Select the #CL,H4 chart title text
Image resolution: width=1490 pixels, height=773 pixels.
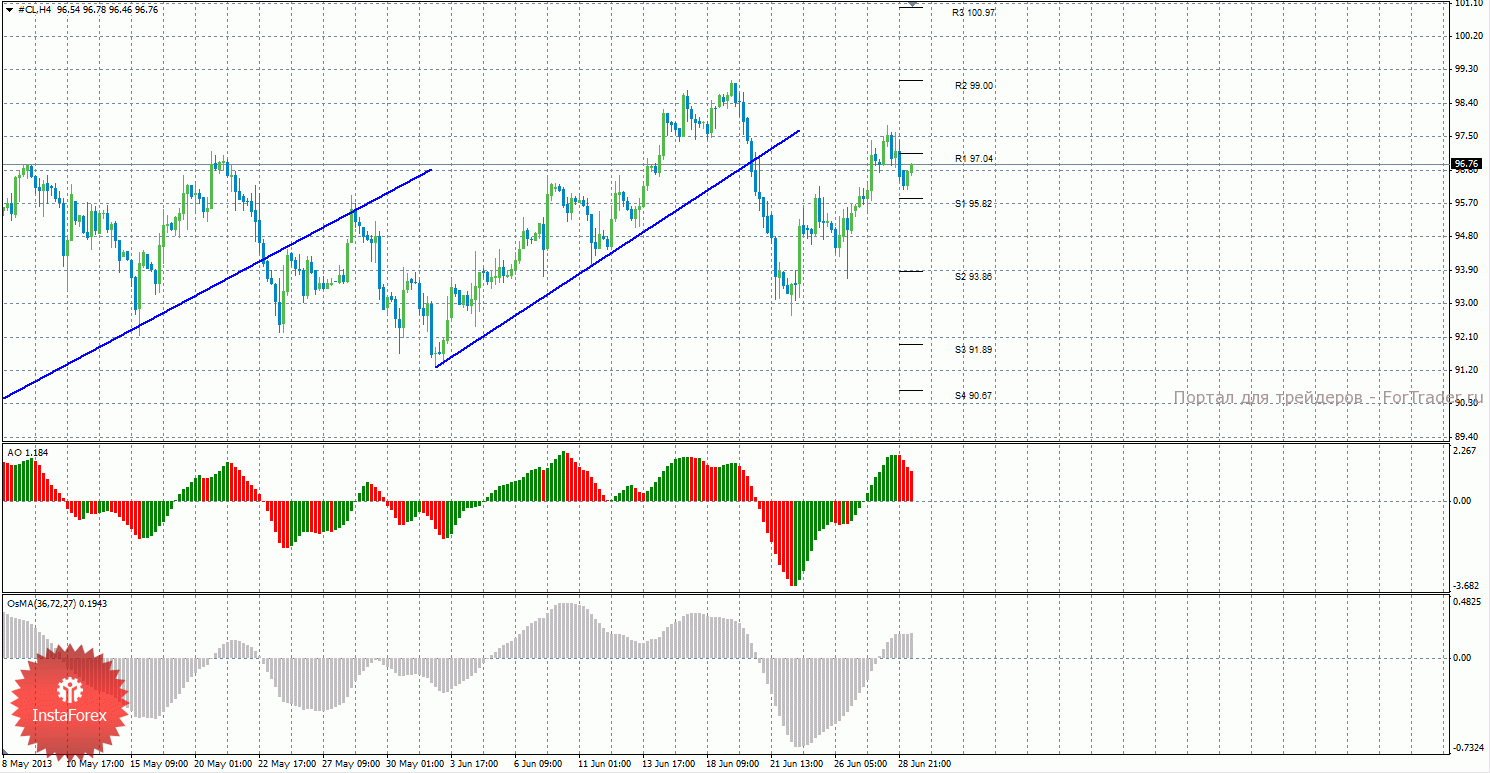(x=35, y=9)
